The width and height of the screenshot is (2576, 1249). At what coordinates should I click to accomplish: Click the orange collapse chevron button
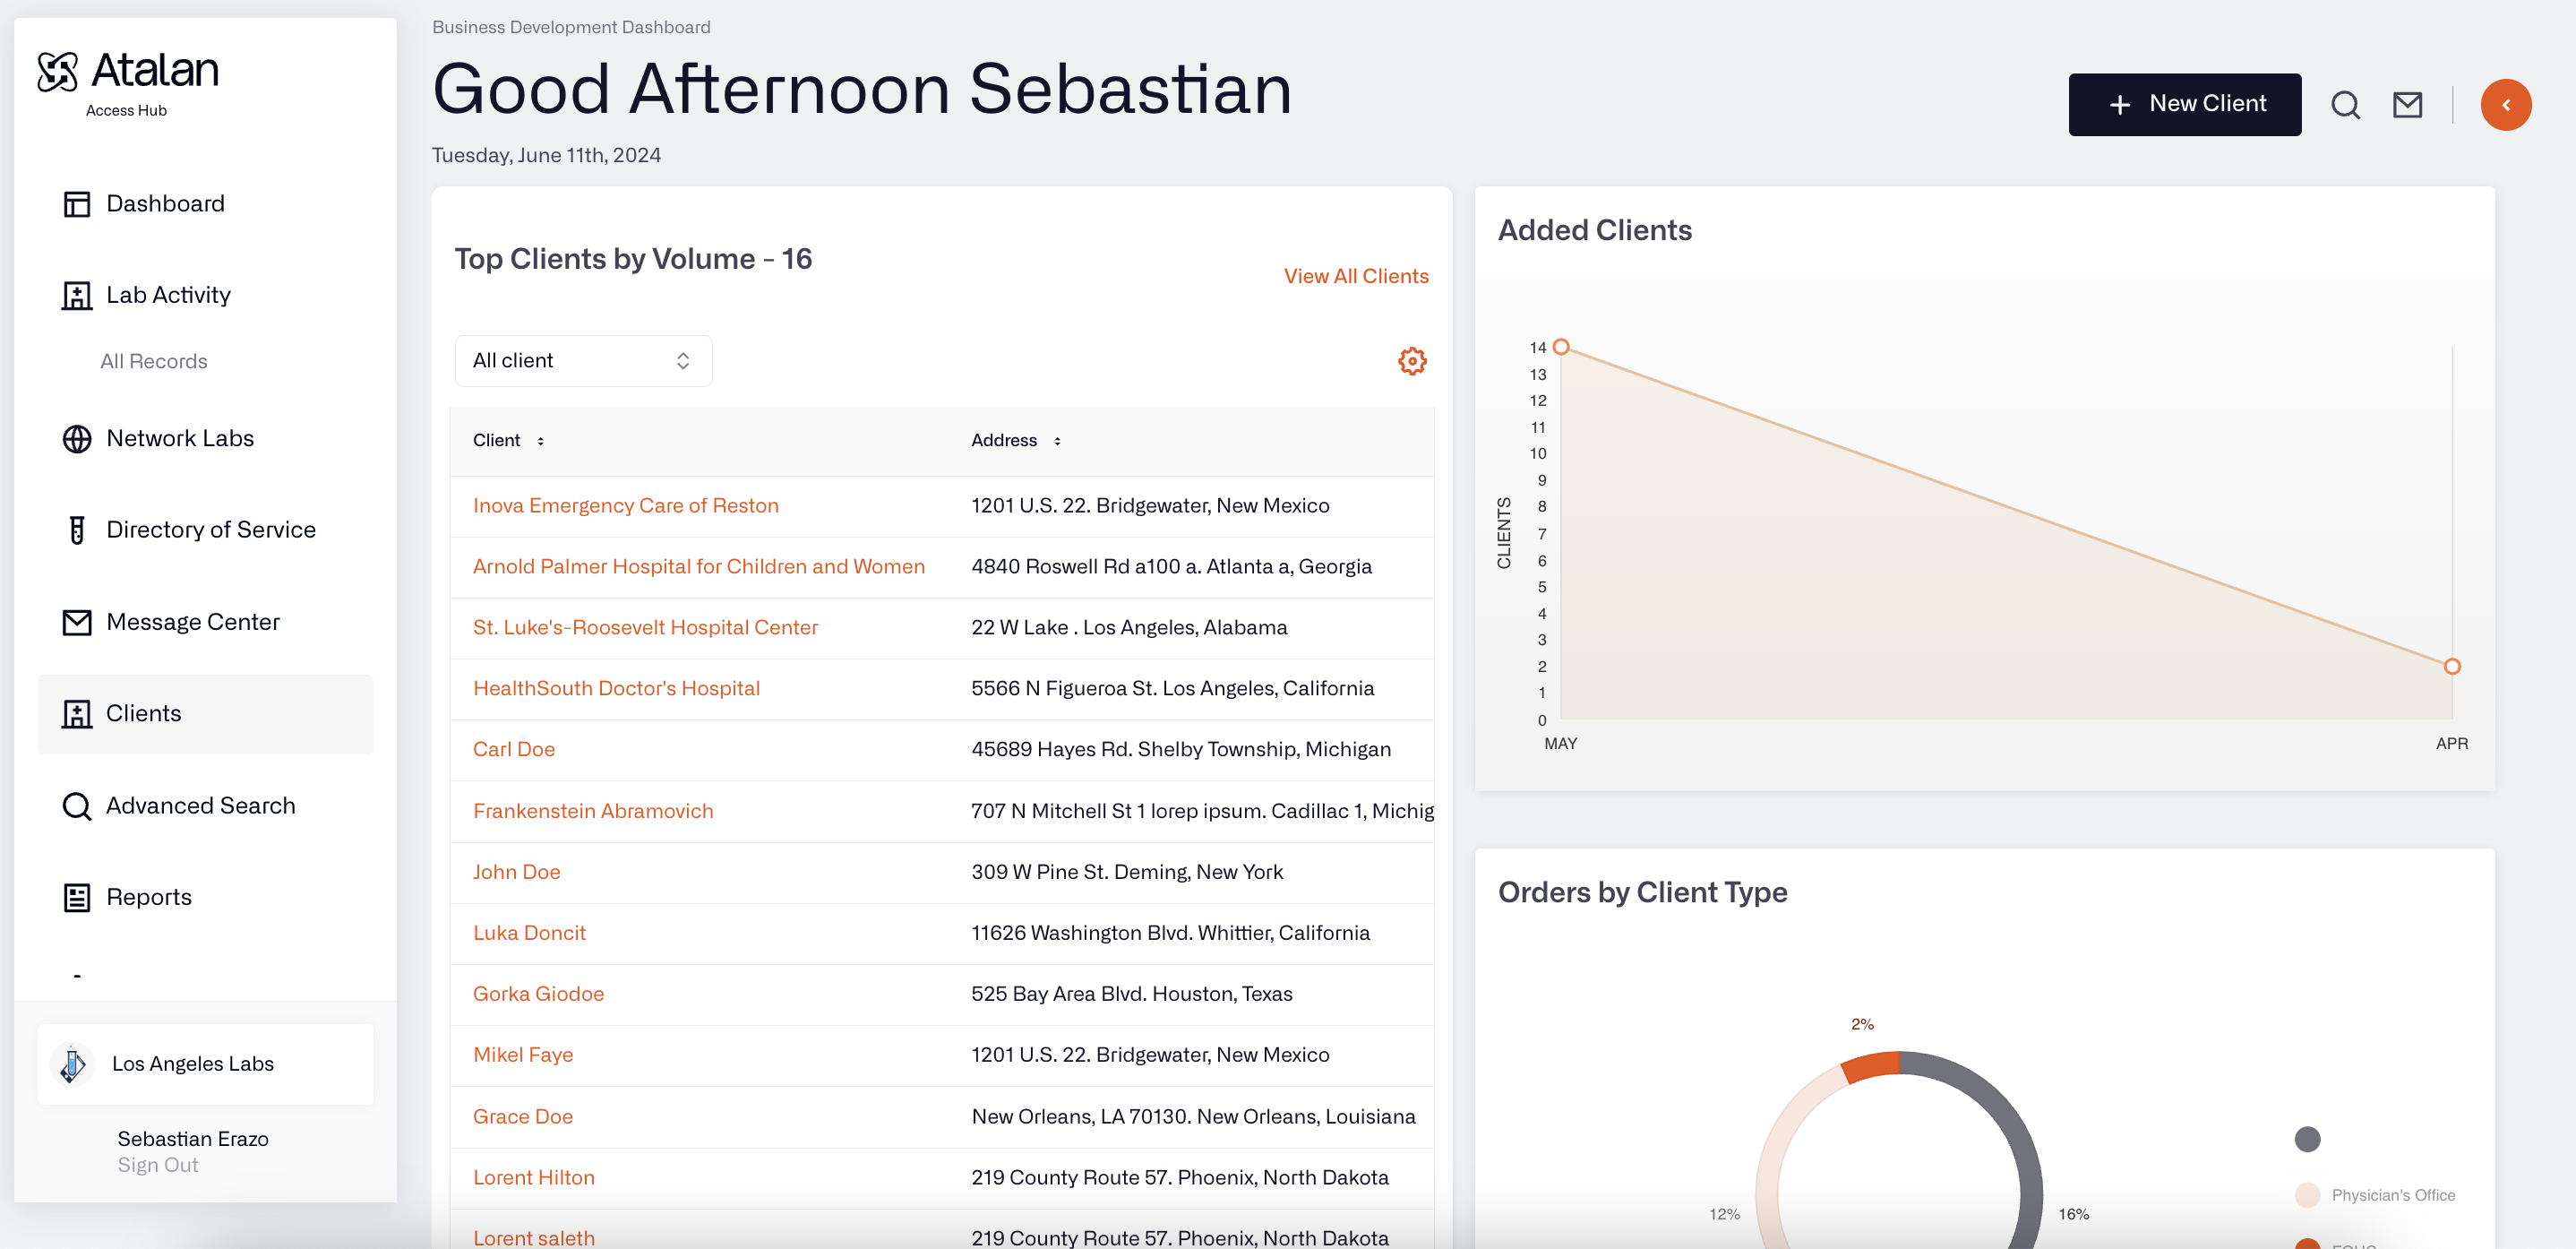[x=2505, y=105]
